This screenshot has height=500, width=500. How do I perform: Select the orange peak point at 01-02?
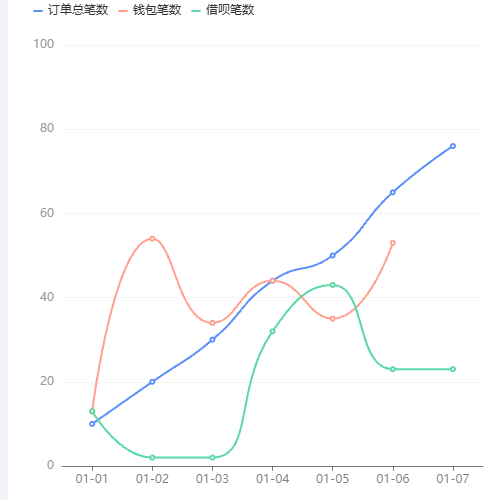(x=152, y=239)
